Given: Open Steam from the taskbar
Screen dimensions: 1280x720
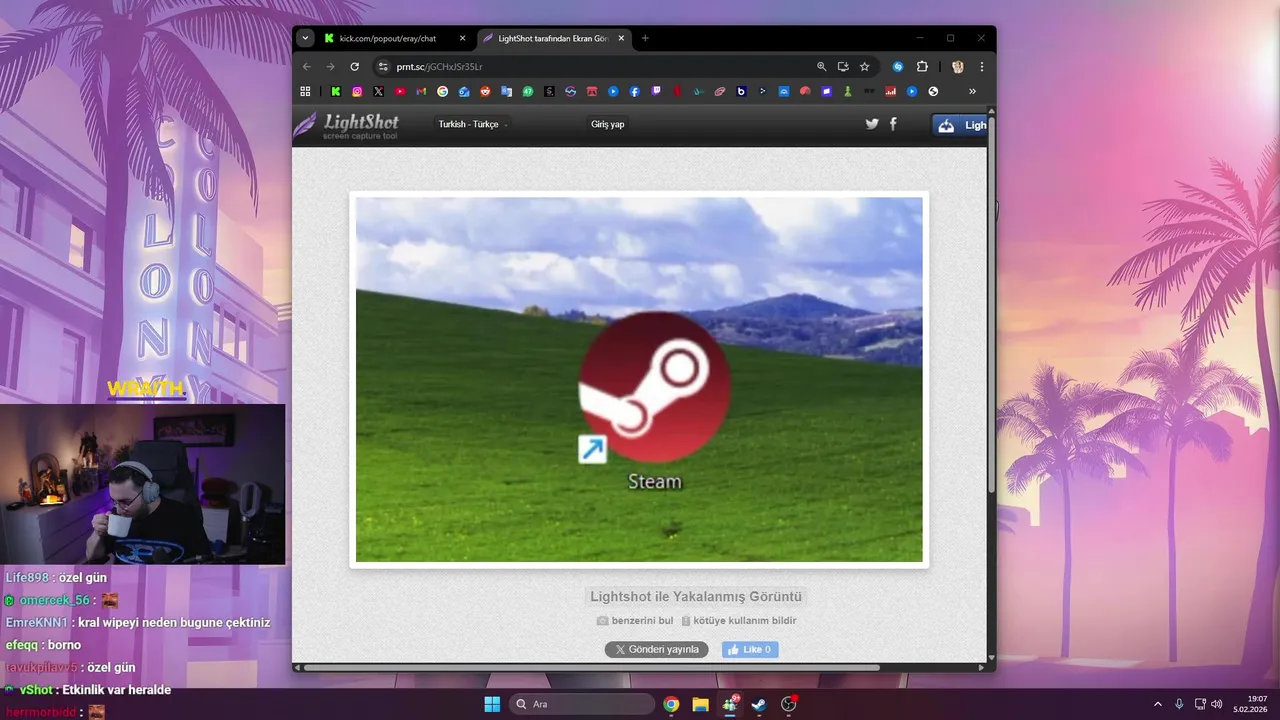Looking at the screenshot, I should [x=759, y=704].
